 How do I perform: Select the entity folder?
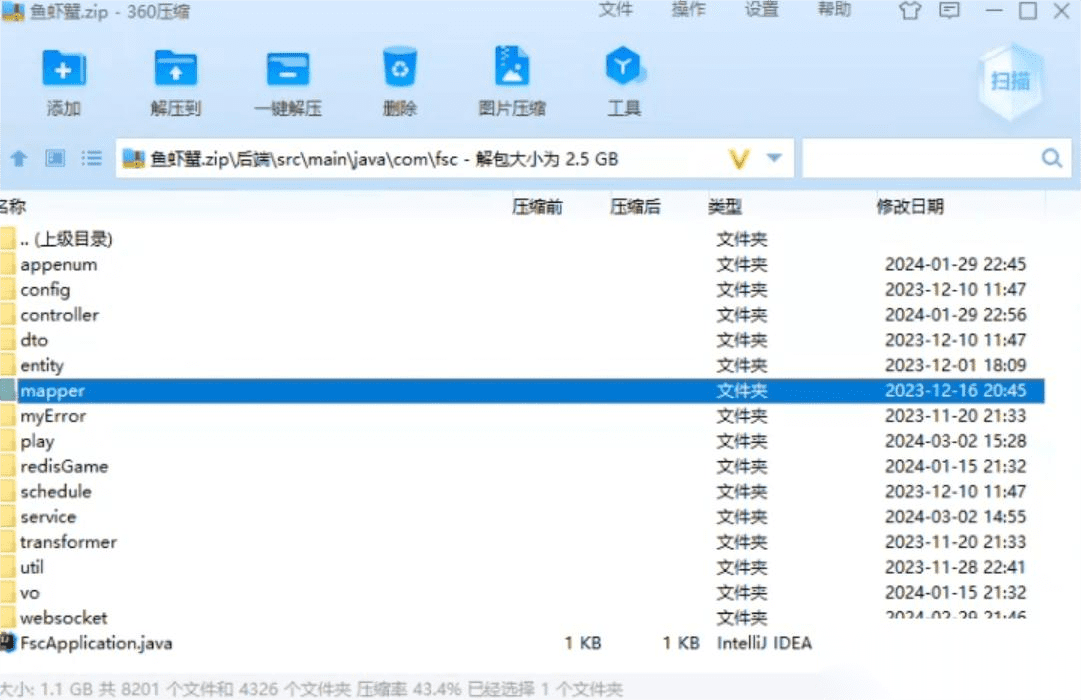coord(522,365)
